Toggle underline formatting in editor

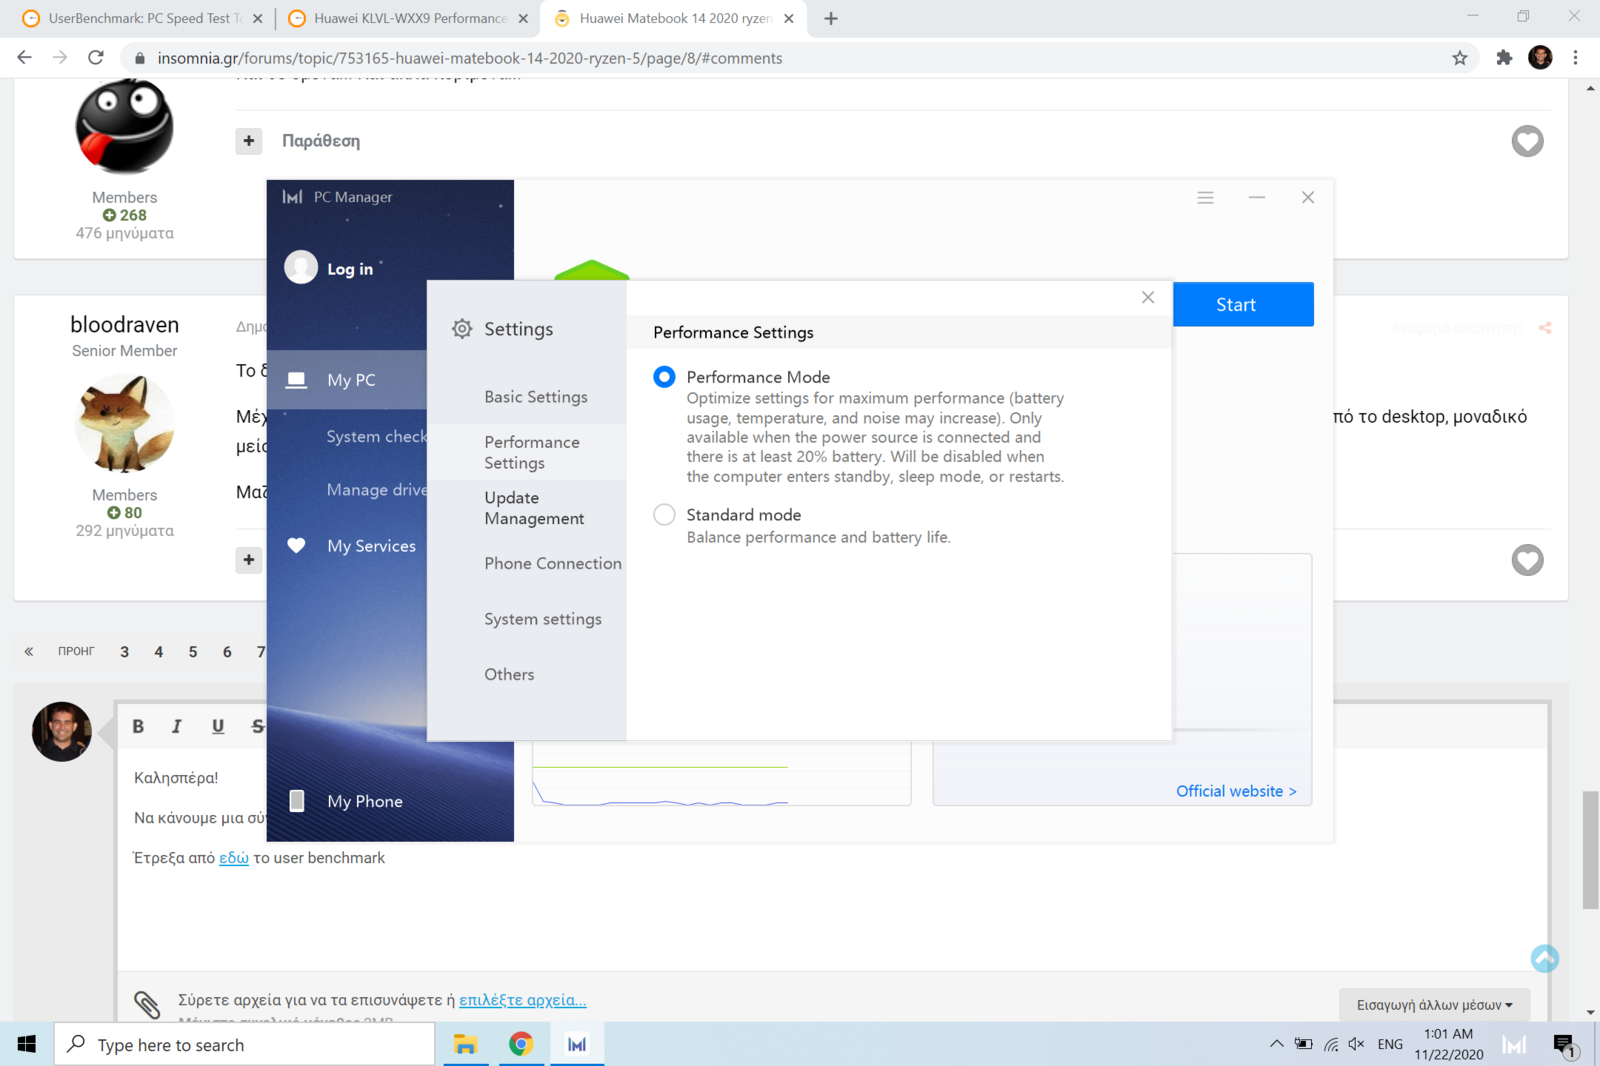(x=218, y=727)
